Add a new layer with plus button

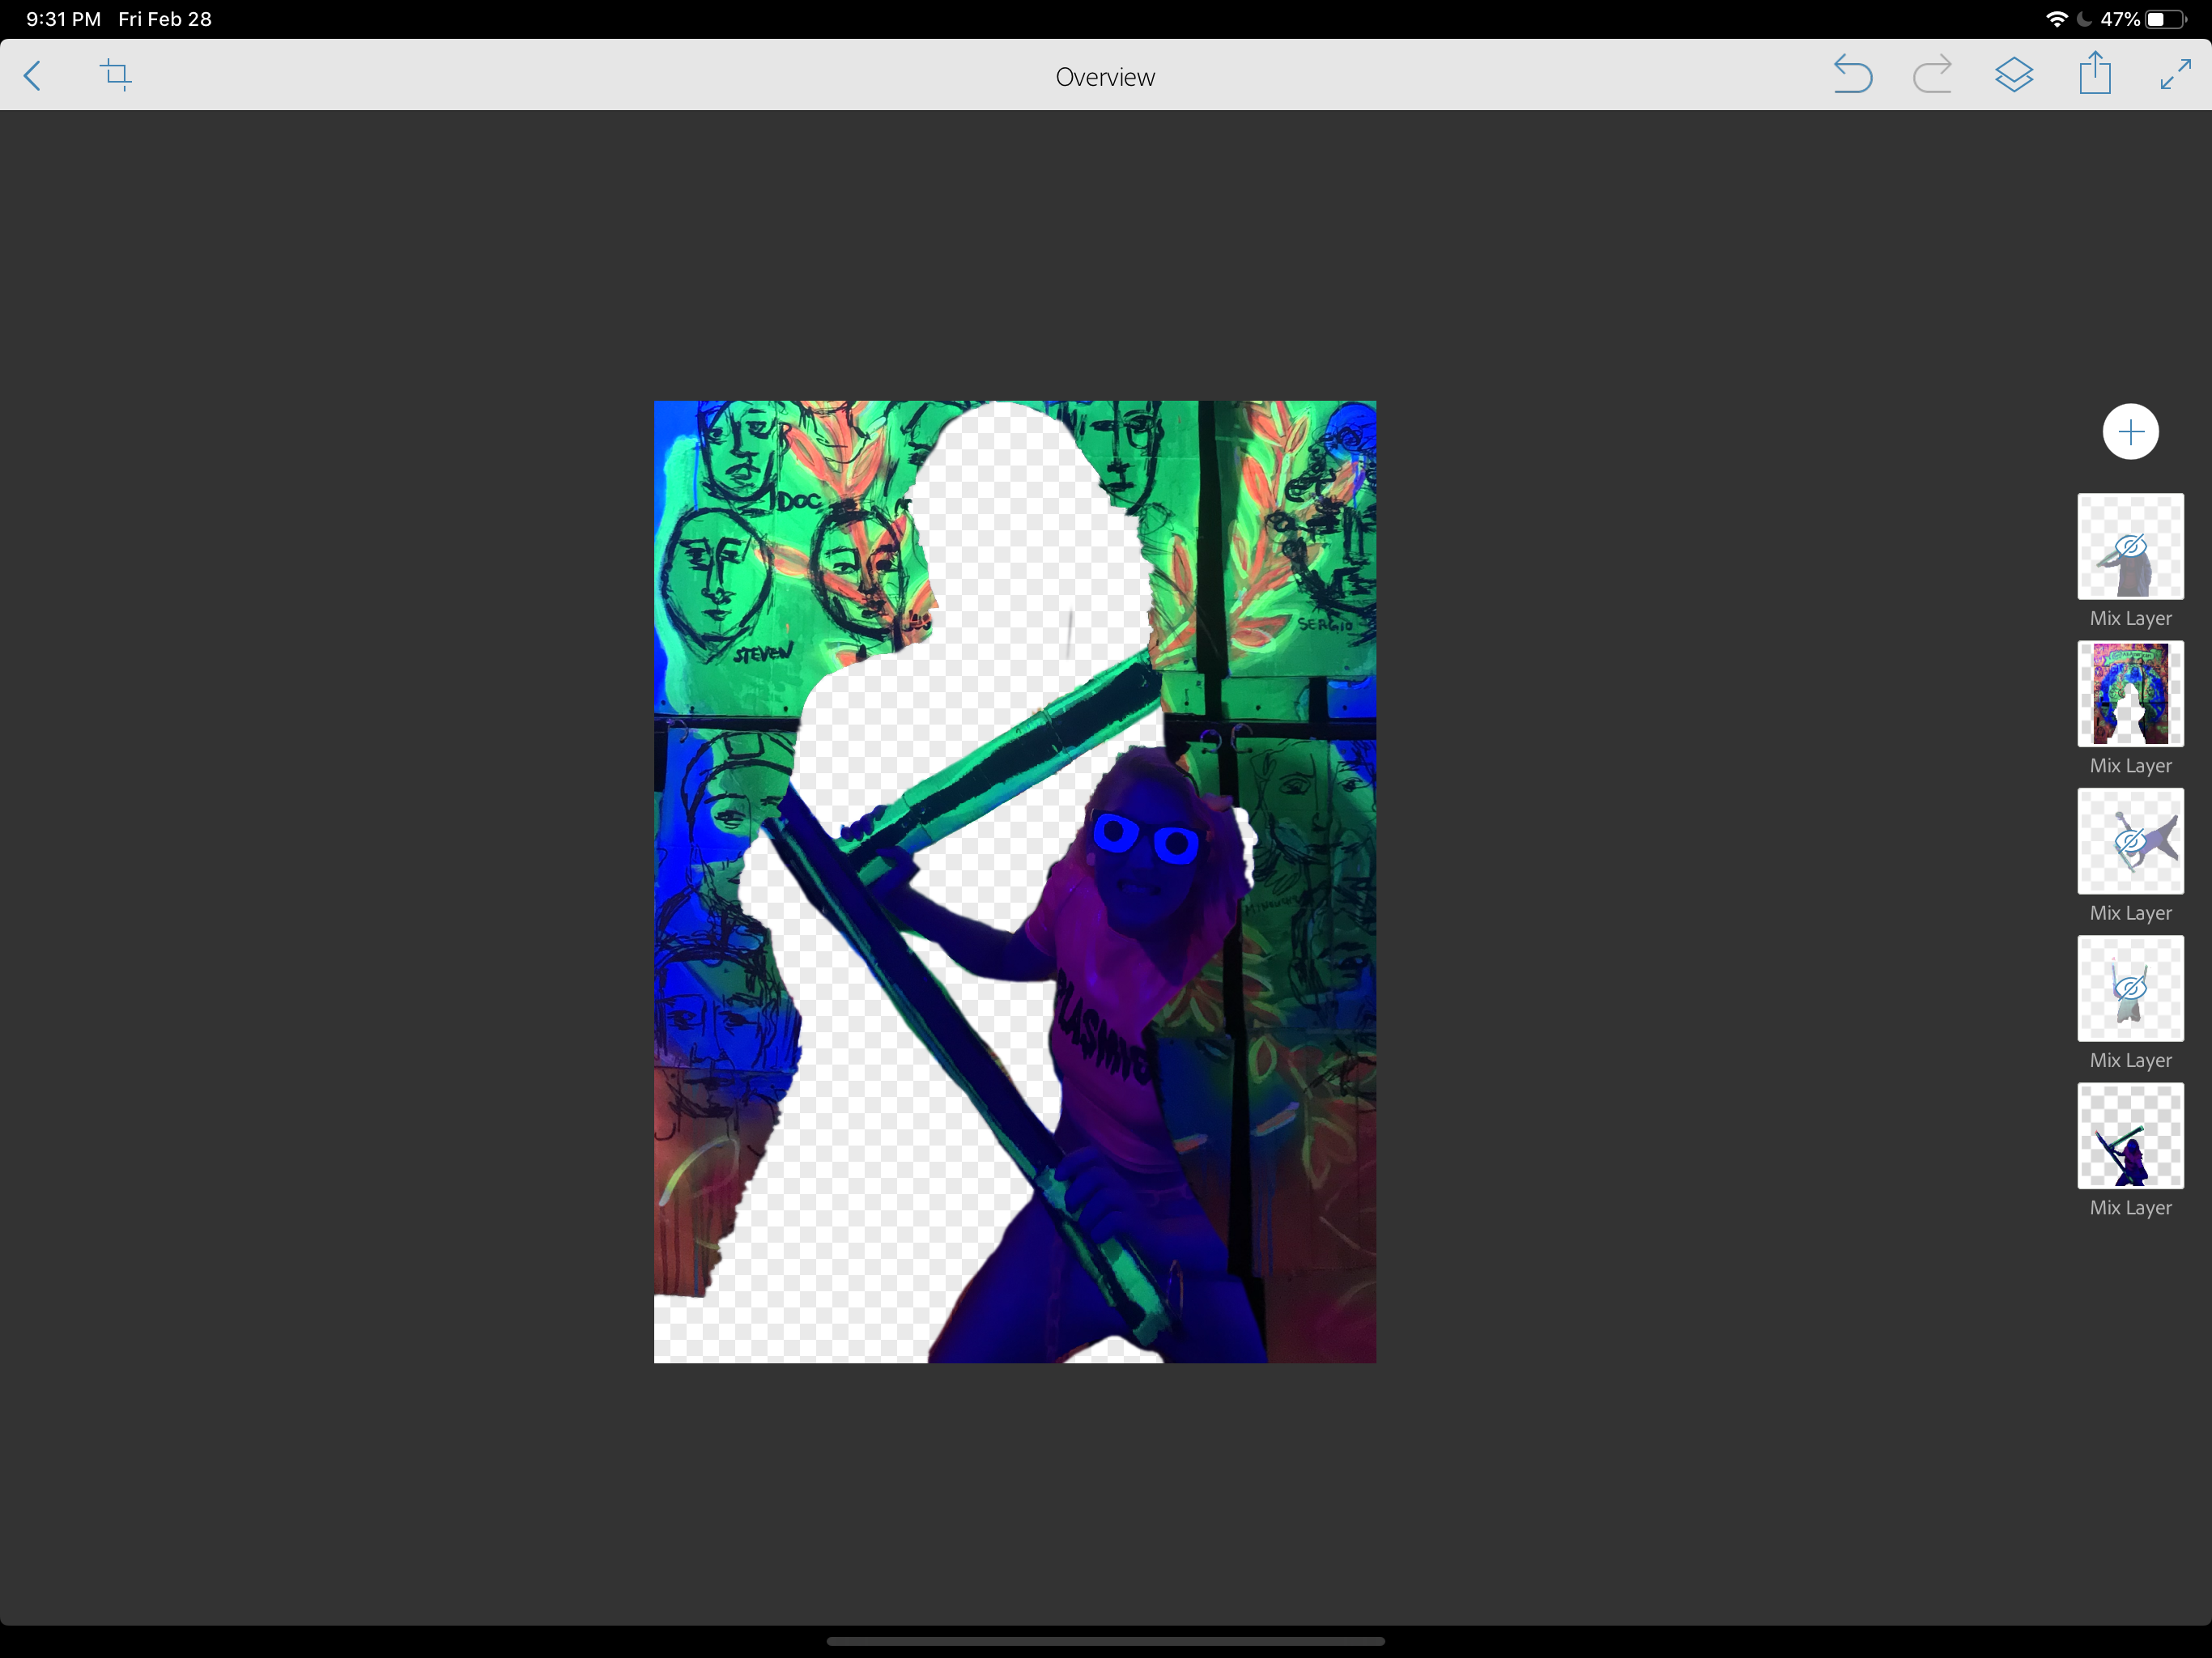(2130, 432)
